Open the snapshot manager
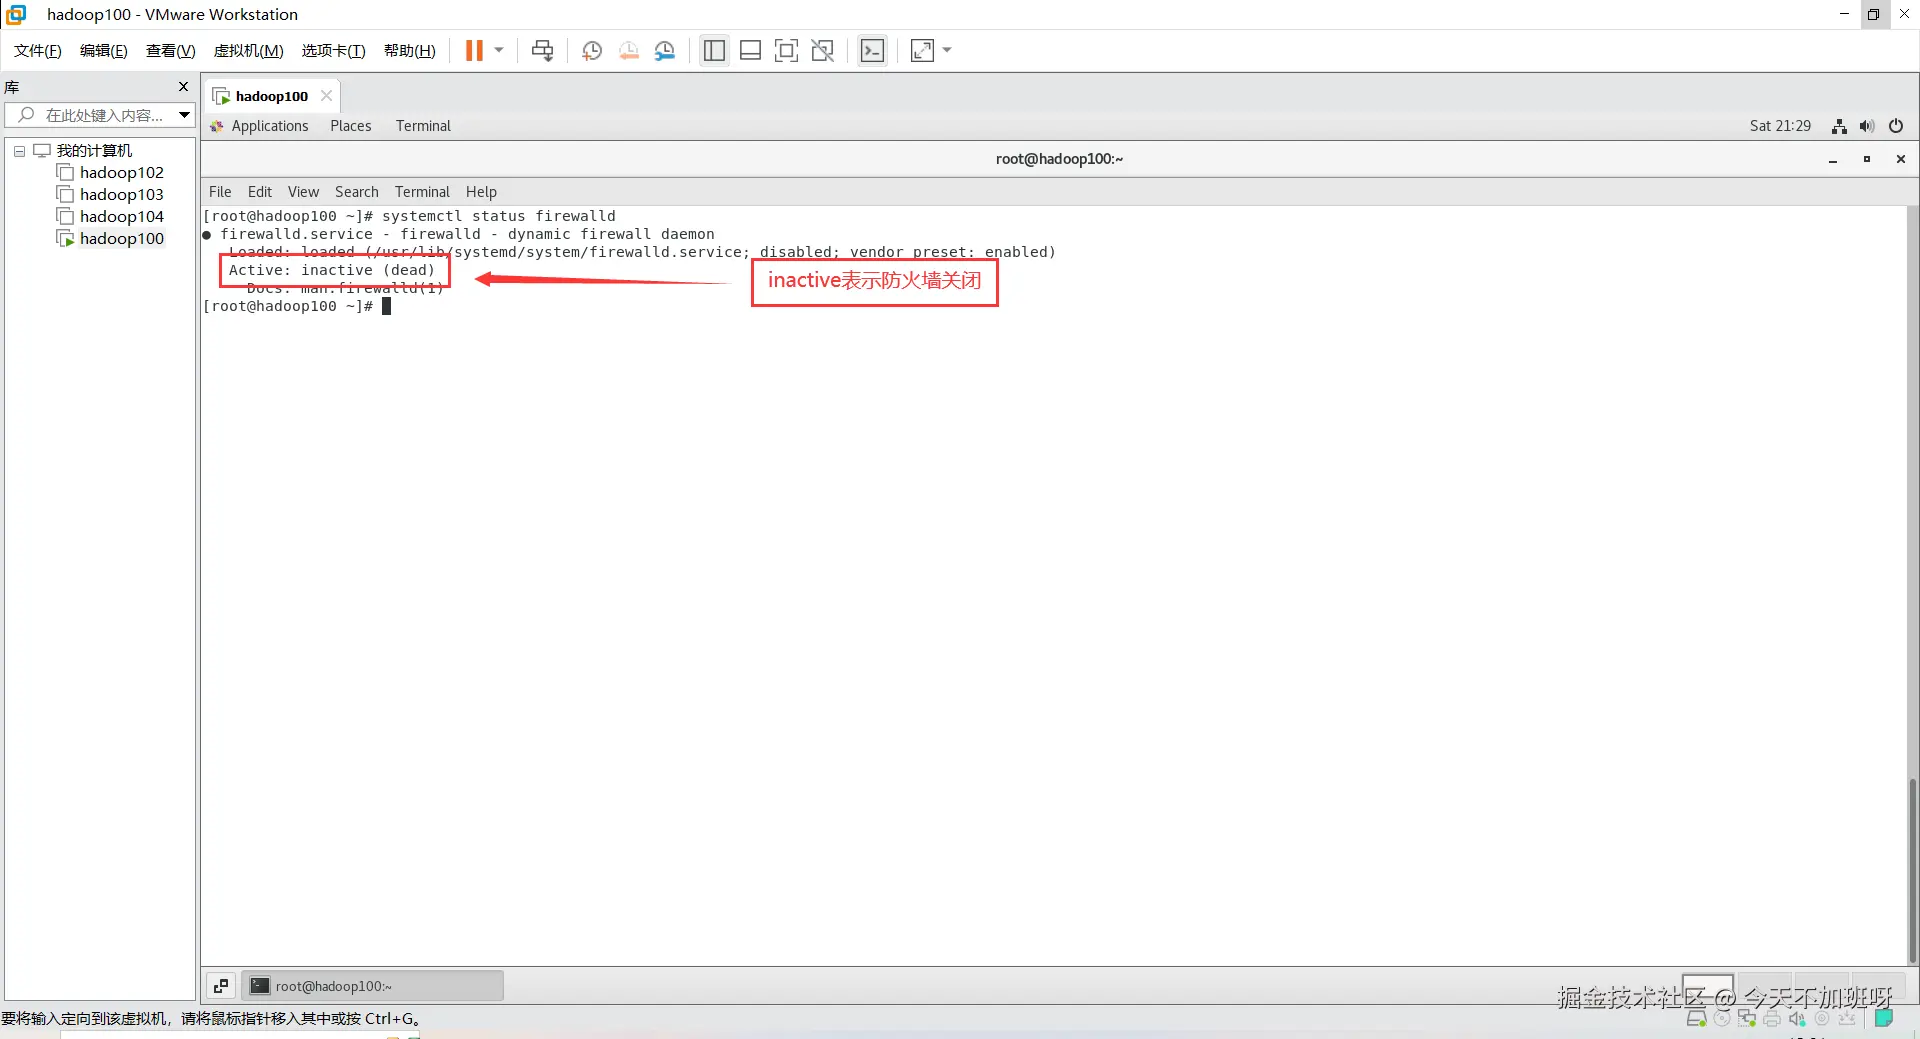 (665, 51)
